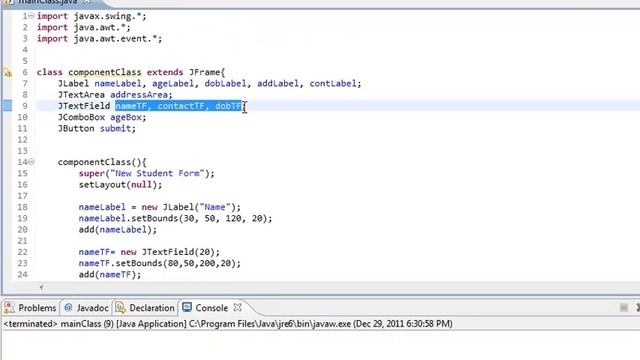Image resolution: width=640 pixels, height=360 pixels.
Task: Click 'import java.awt.*;' on line 2
Action: [84, 27]
